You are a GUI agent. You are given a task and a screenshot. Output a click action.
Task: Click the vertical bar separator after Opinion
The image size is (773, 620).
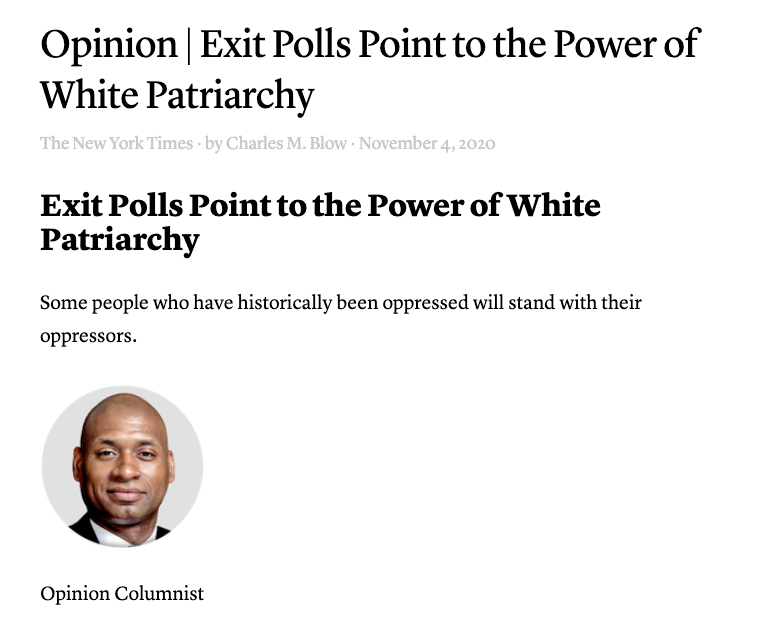click(x=189, y=45)
